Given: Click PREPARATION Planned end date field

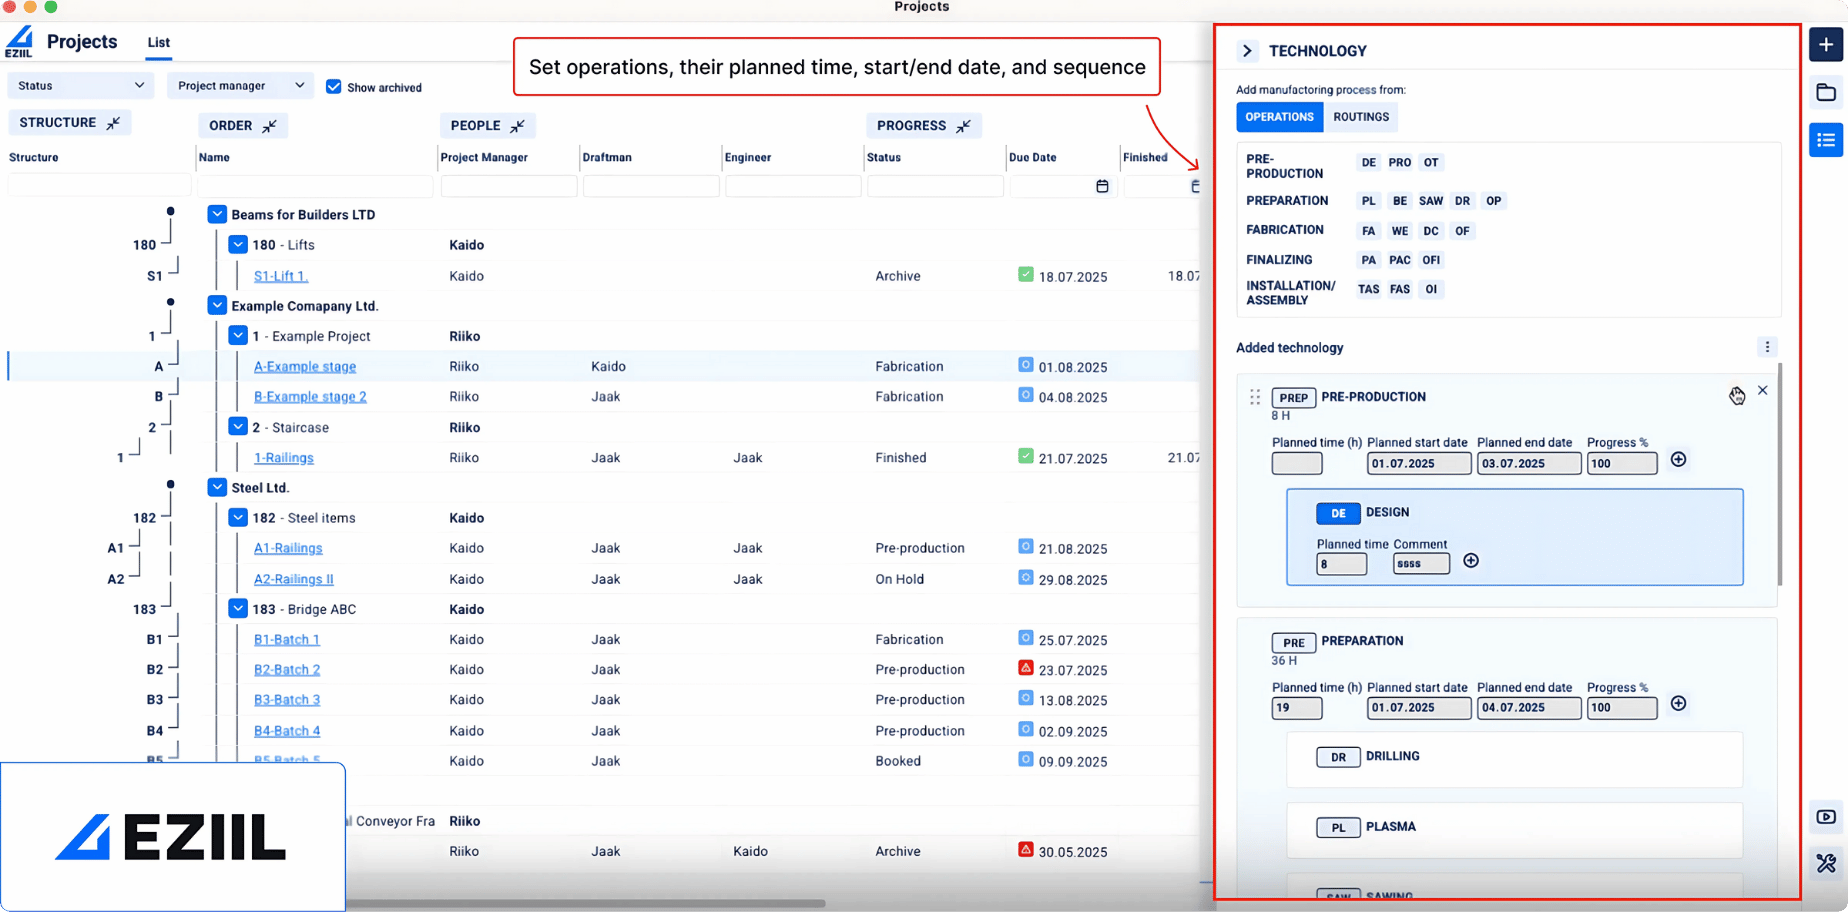Looking at the screenshot, I should point(1529,708).
